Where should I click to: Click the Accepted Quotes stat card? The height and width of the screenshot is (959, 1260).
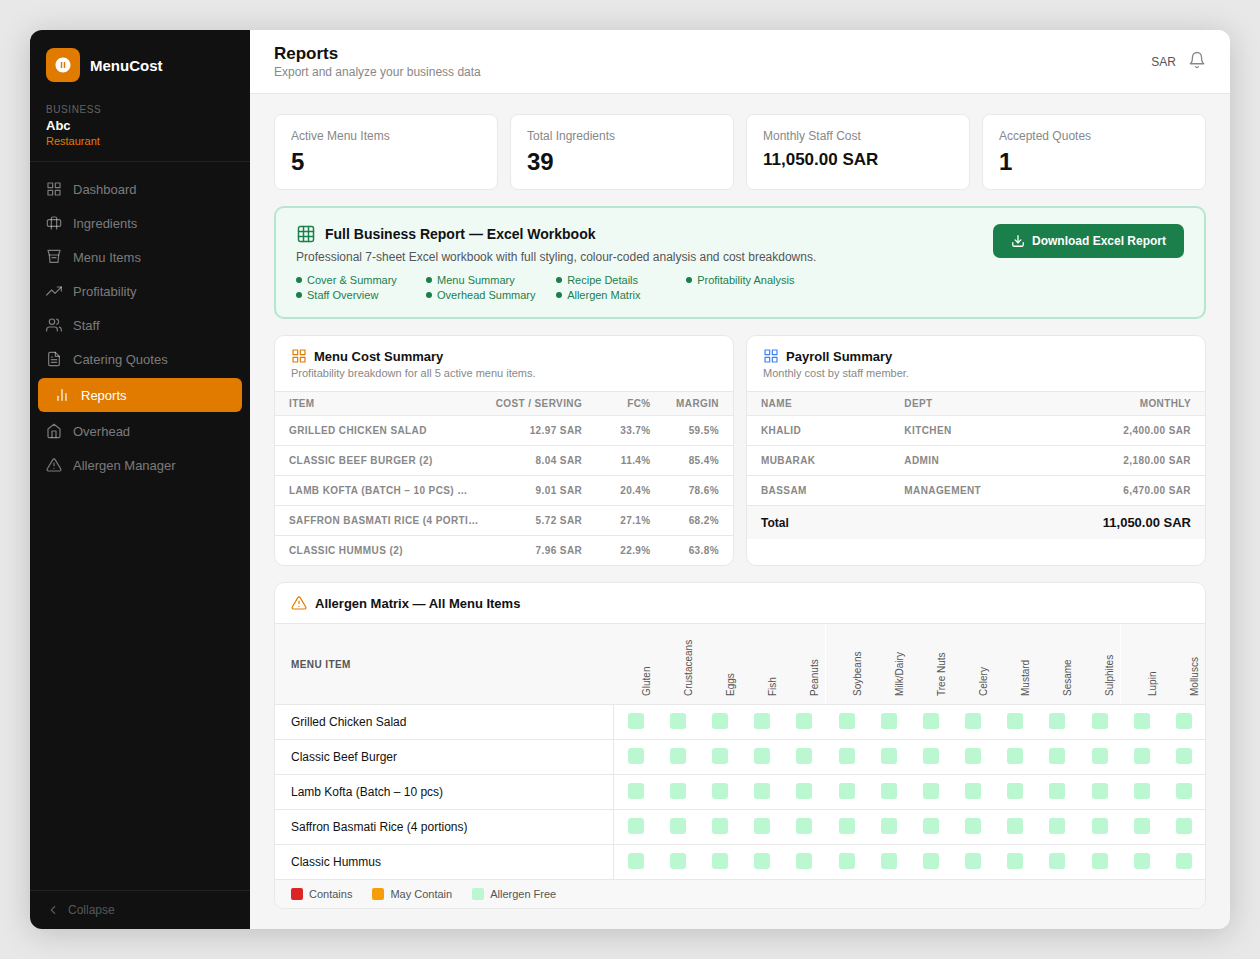pos(1094,152)
